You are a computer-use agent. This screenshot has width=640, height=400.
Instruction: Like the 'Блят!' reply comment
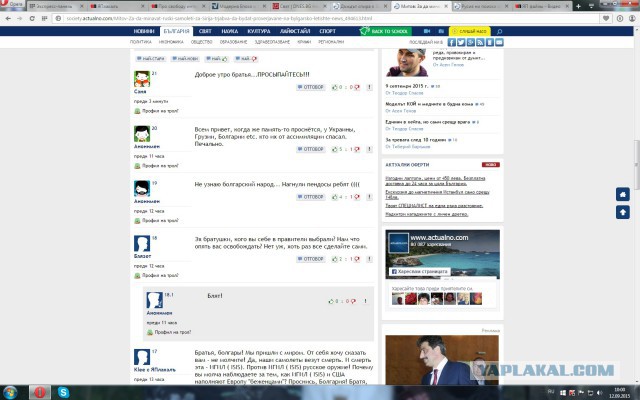coord(331,301)
